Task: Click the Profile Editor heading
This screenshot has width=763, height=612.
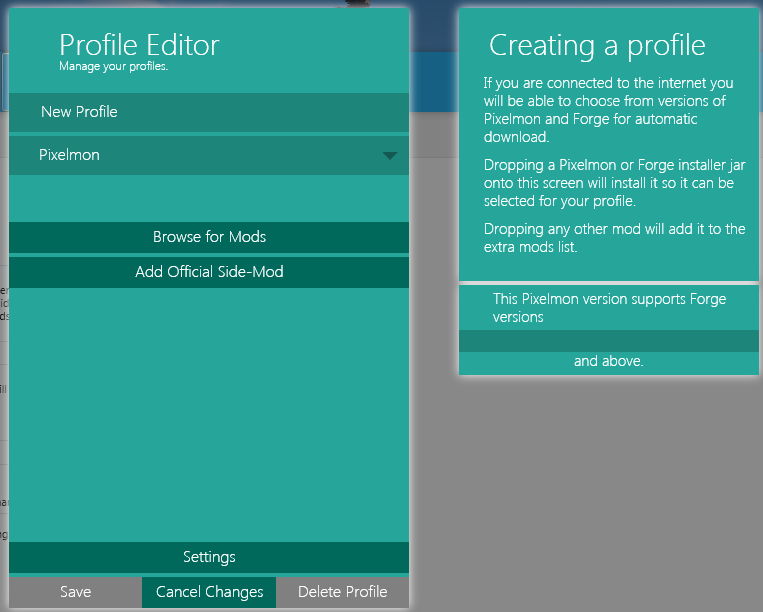Action: click(x=139, y=45)
